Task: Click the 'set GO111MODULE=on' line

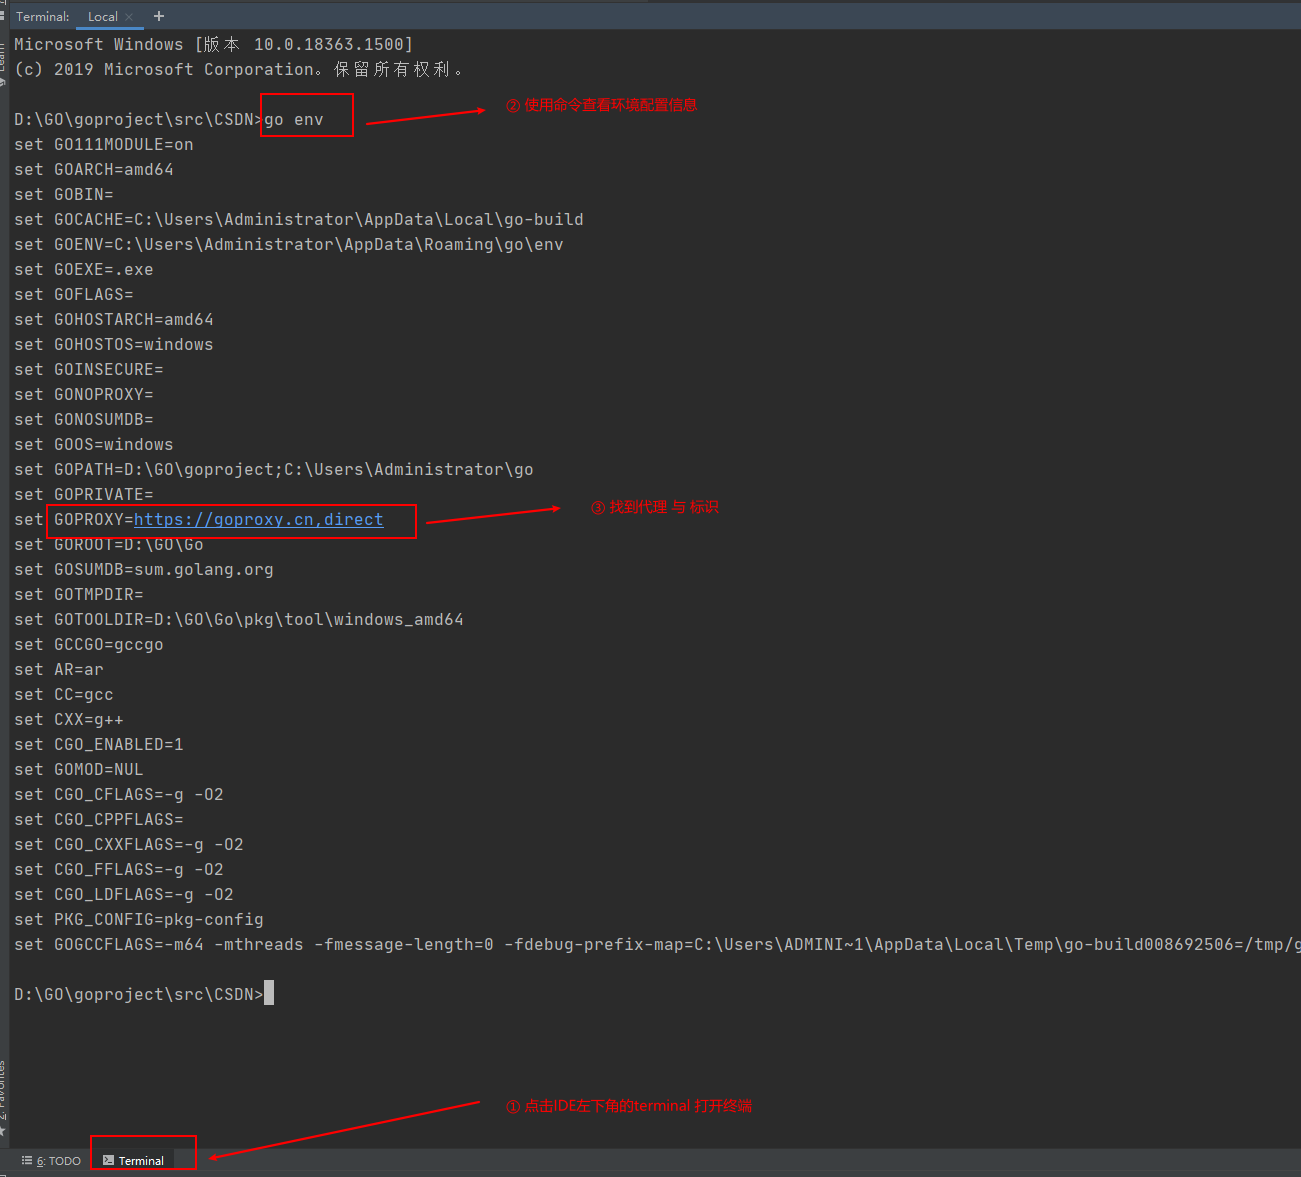Action: (104, 145)
